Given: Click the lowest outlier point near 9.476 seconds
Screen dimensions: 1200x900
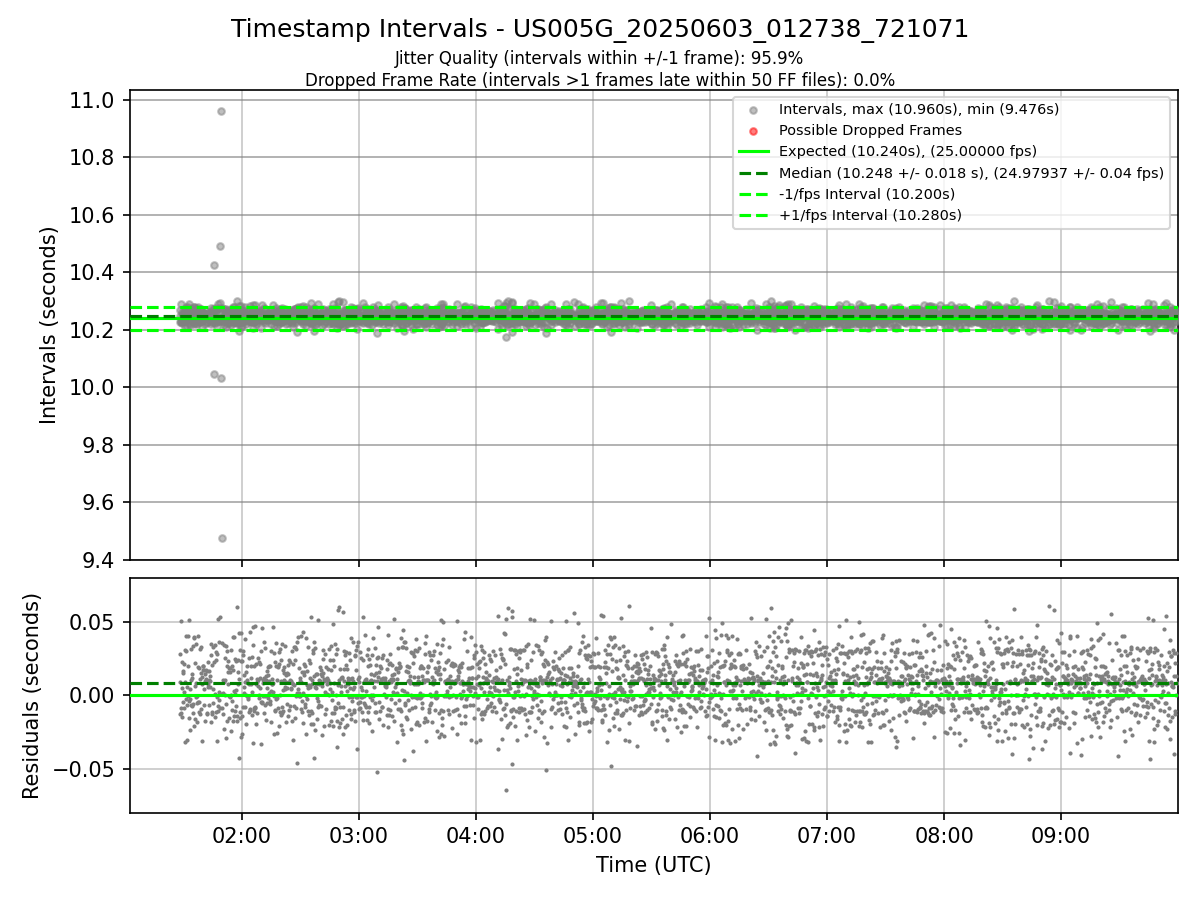Looking at the screenshot, I should [x=222, y=538].
